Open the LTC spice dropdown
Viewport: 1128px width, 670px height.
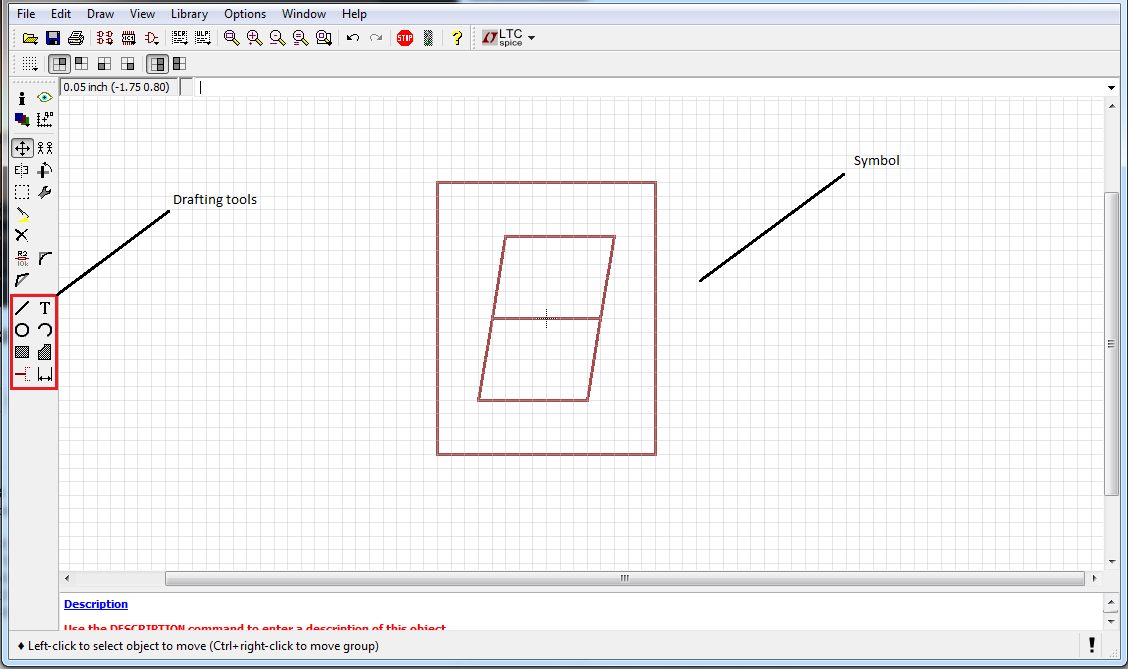point(530,37)
